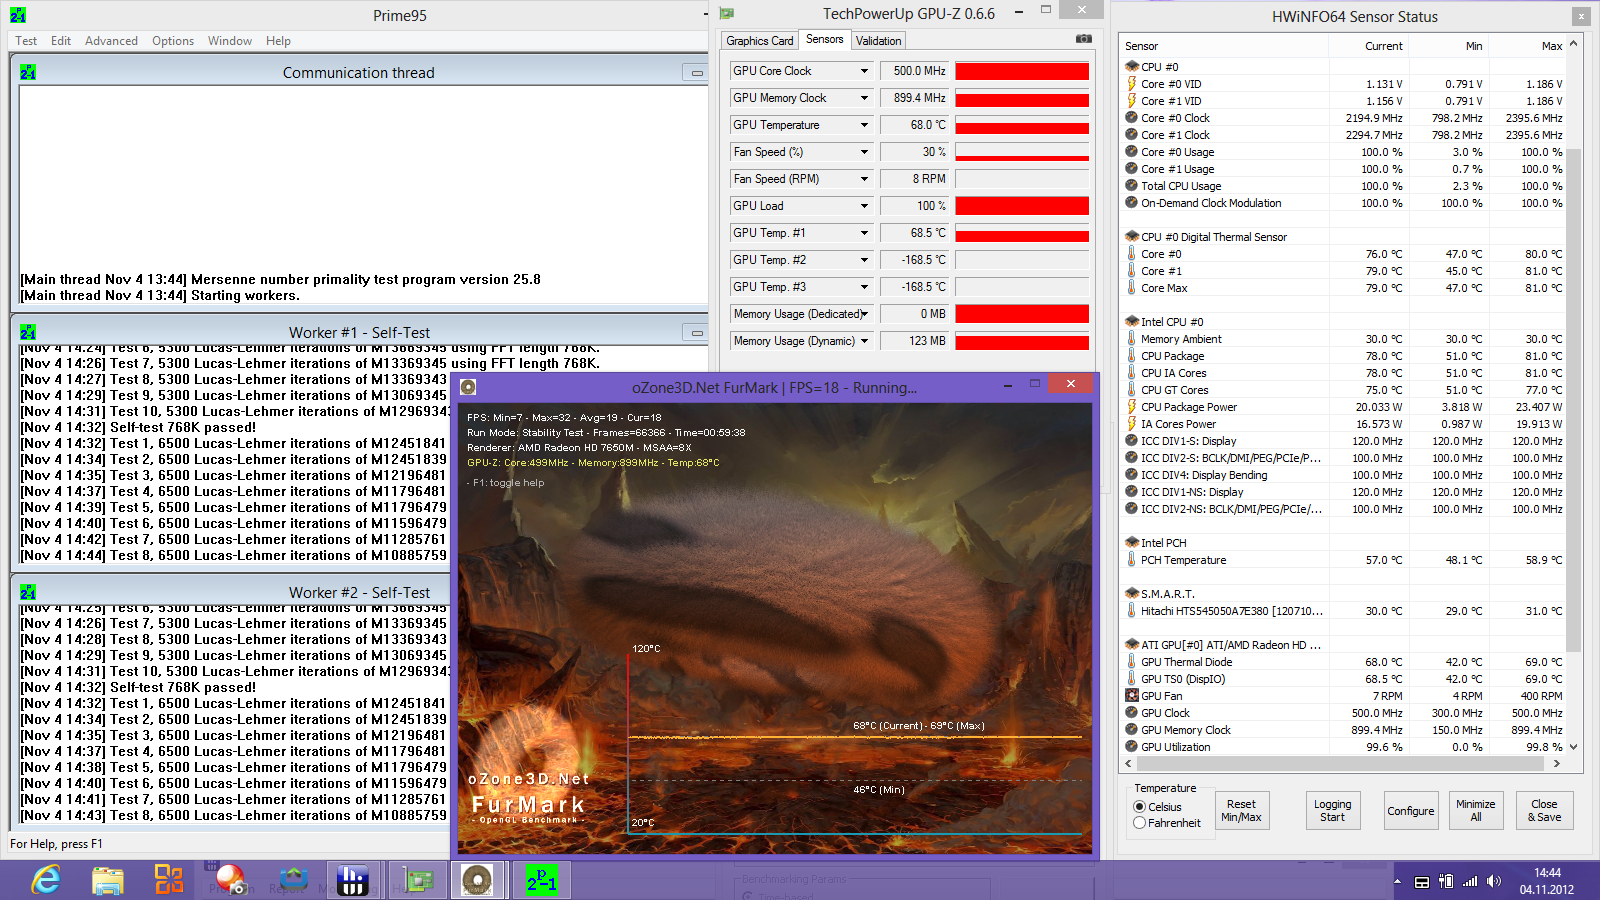1600x900 pixels.
Task: Switch to HWiNFO64 on the taskbar
Action: click(352, 880)
